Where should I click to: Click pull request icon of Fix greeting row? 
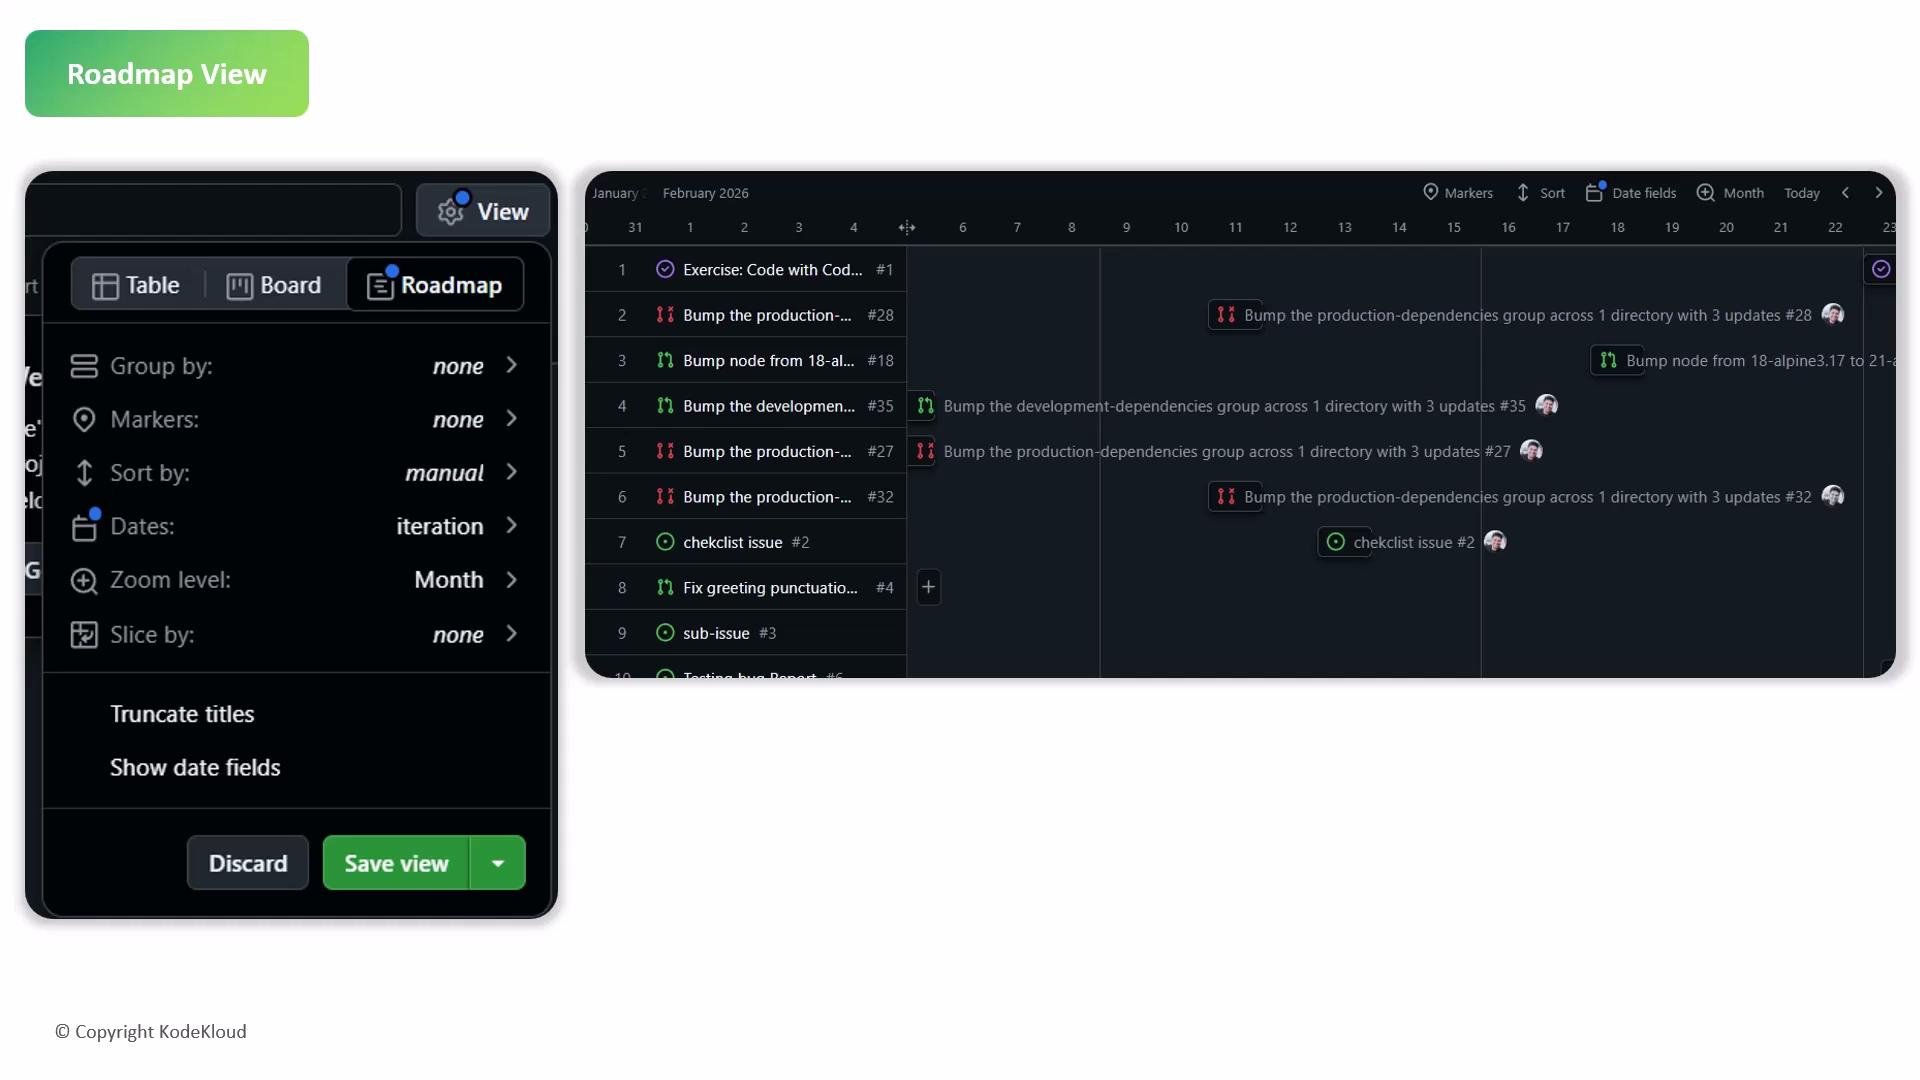[665, 588]
